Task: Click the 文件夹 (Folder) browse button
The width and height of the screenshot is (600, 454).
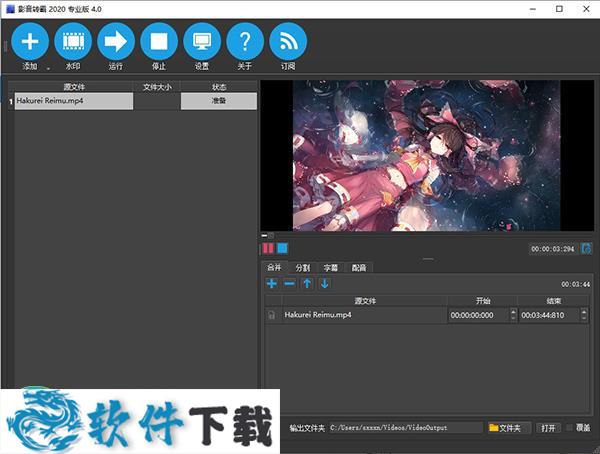Action: pos(509,428)
